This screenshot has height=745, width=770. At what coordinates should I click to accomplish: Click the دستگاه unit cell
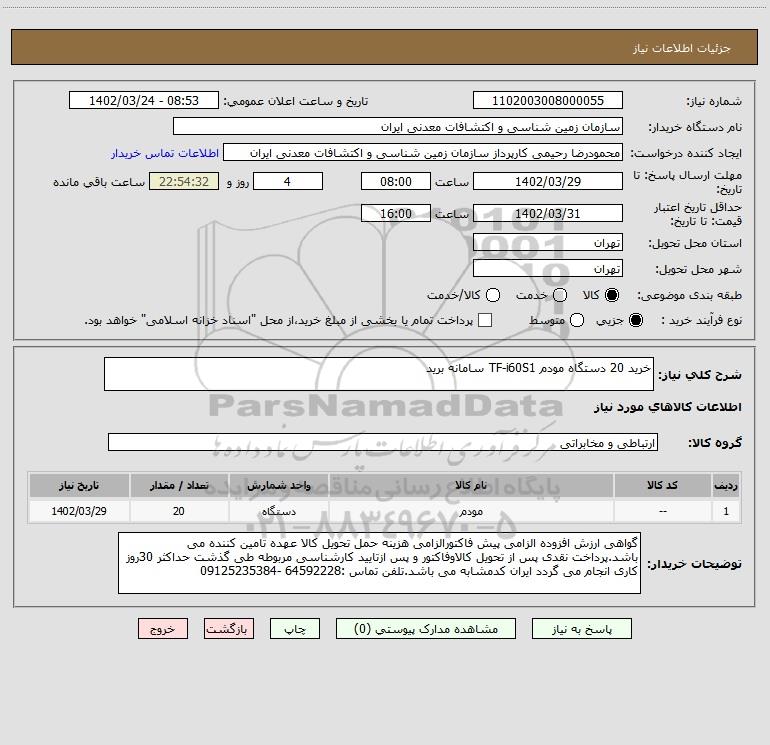coord(278,511)
